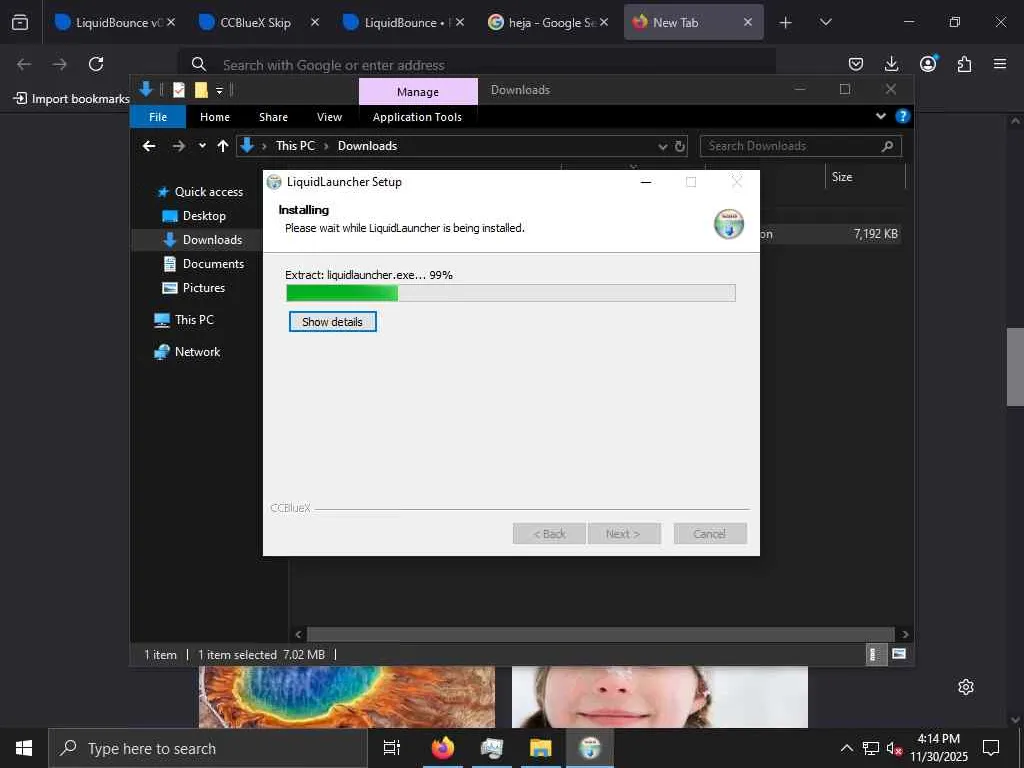This screenshot has height=768, width=1024.
Task: Show hidden system tray icons
Action: [846, 748]
